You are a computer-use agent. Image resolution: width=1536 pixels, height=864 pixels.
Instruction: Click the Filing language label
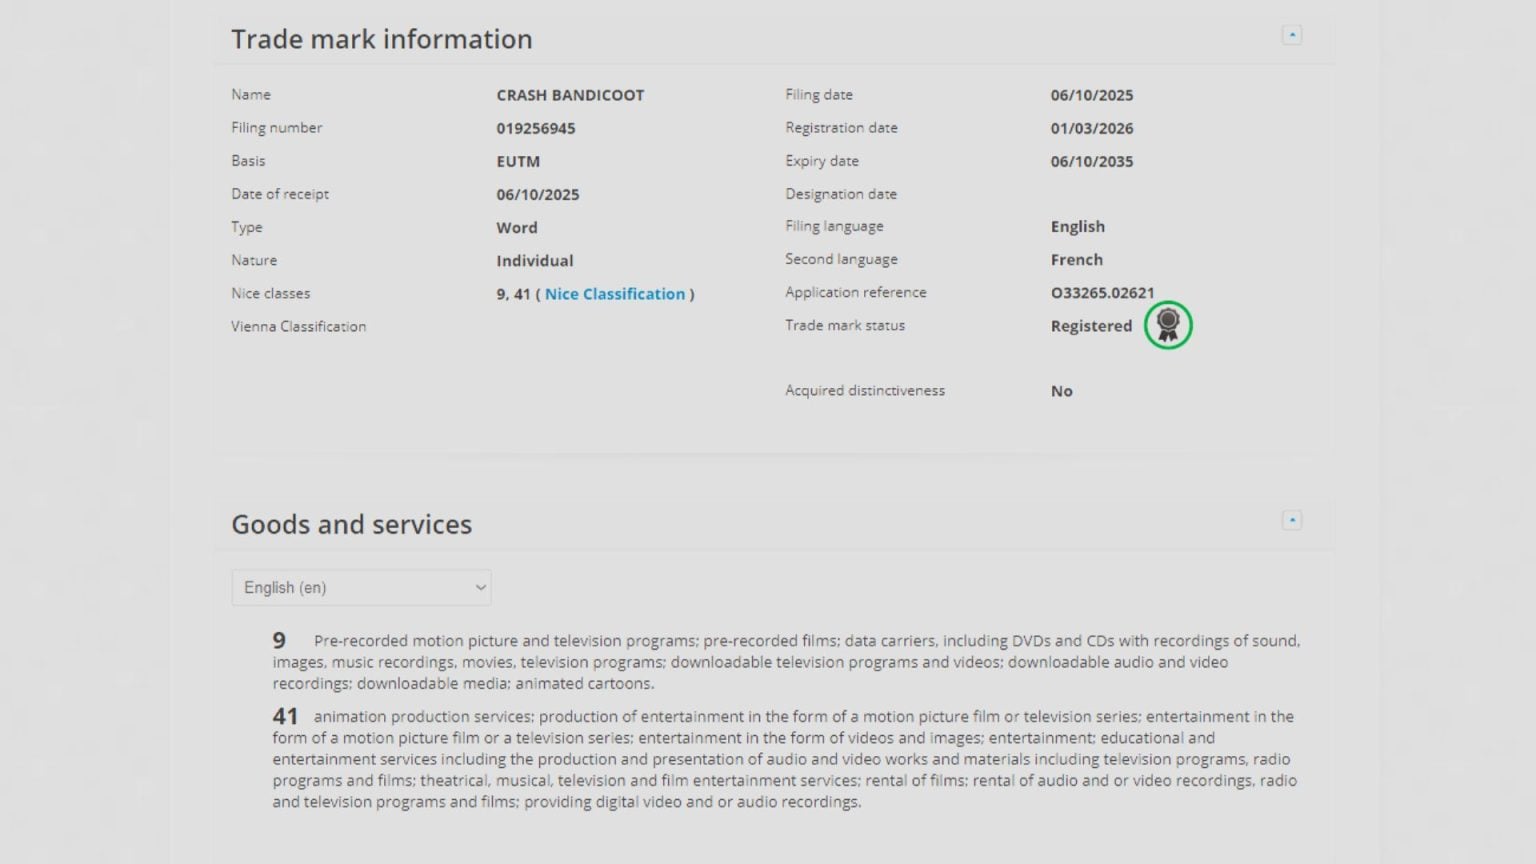coord(835,226)
